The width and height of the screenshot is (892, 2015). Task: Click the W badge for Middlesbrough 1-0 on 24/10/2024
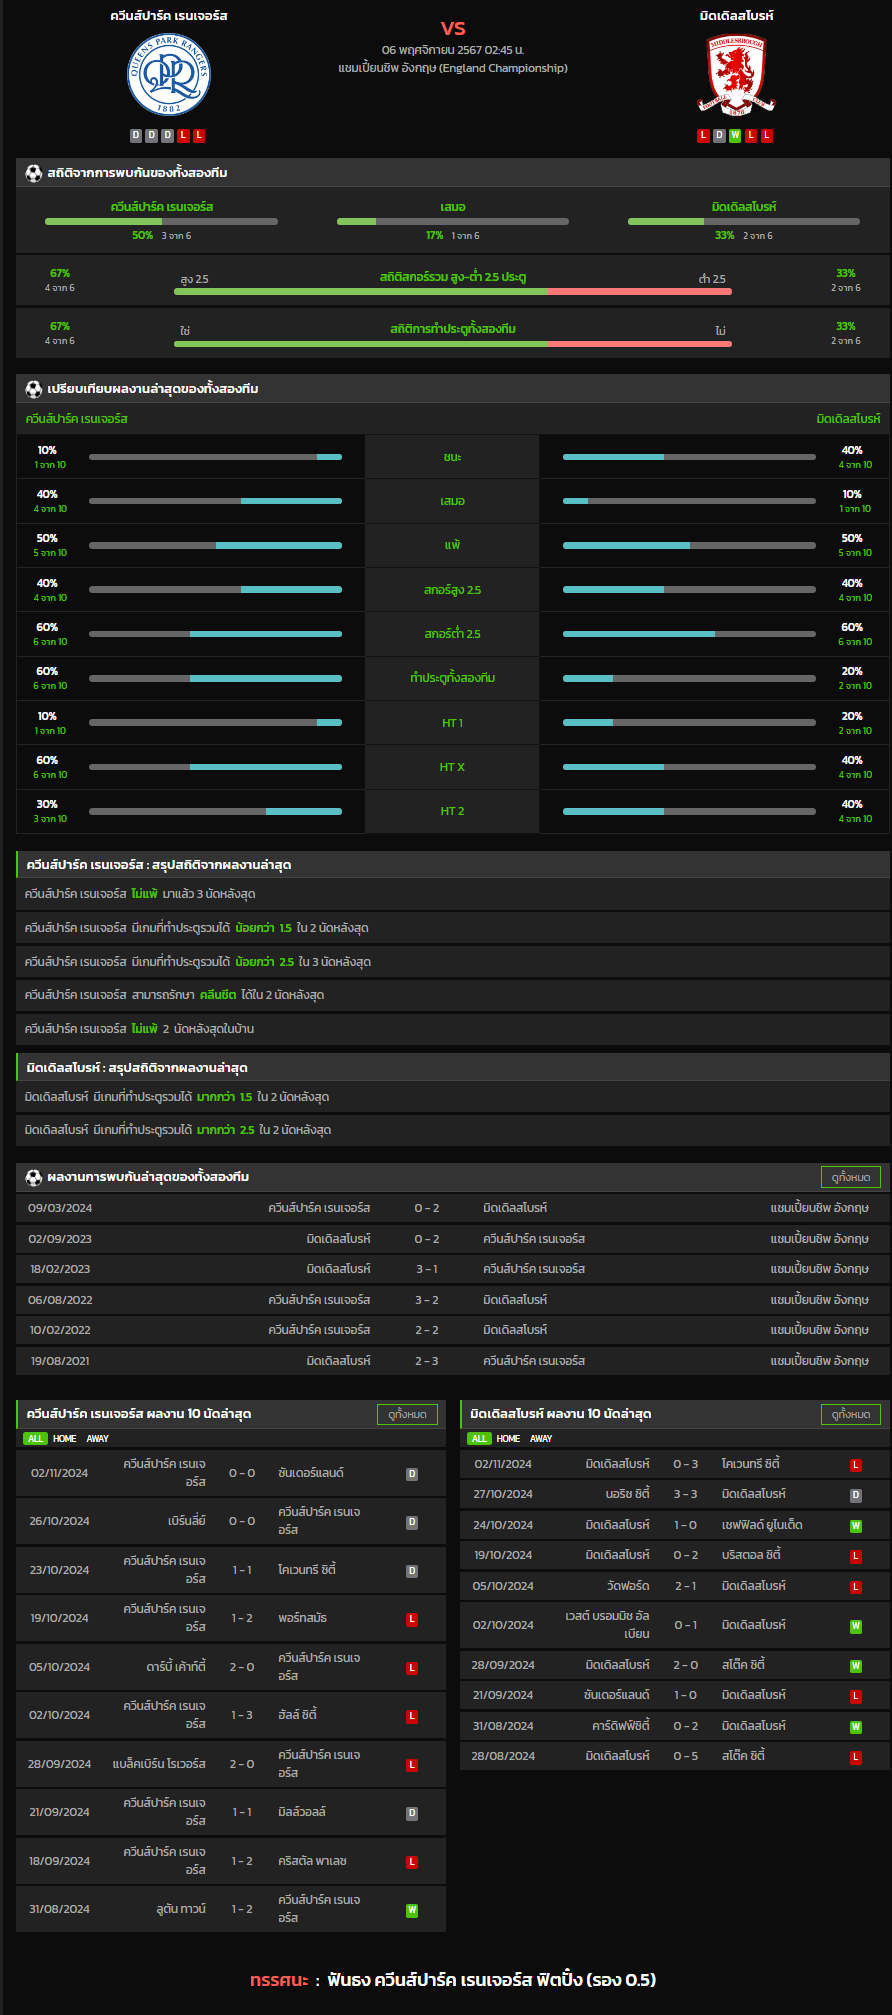tap(856, 1526)
